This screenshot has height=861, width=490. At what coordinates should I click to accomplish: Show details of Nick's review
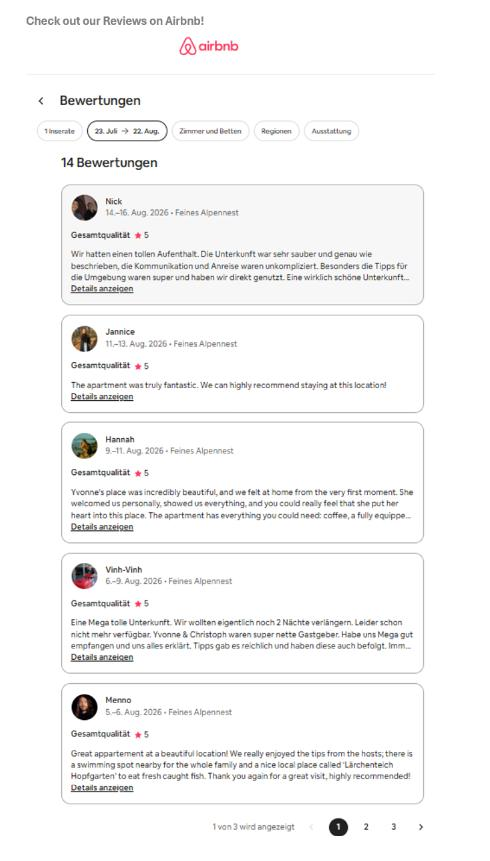click(102, 289)
